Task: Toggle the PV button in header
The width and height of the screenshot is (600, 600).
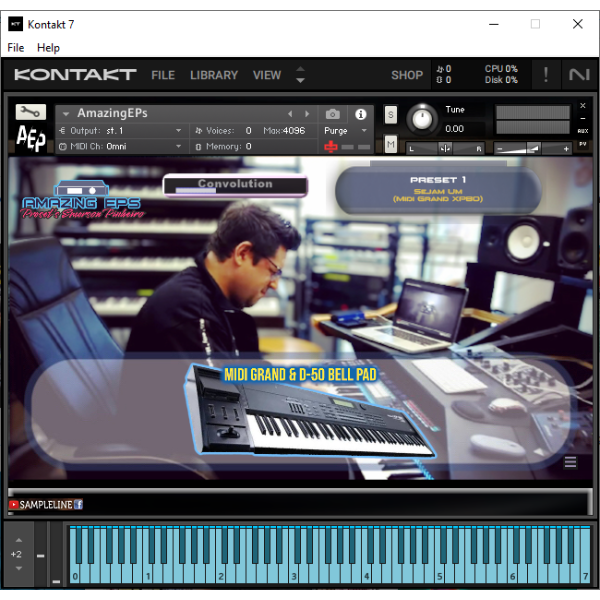Action: click(583, 144)
